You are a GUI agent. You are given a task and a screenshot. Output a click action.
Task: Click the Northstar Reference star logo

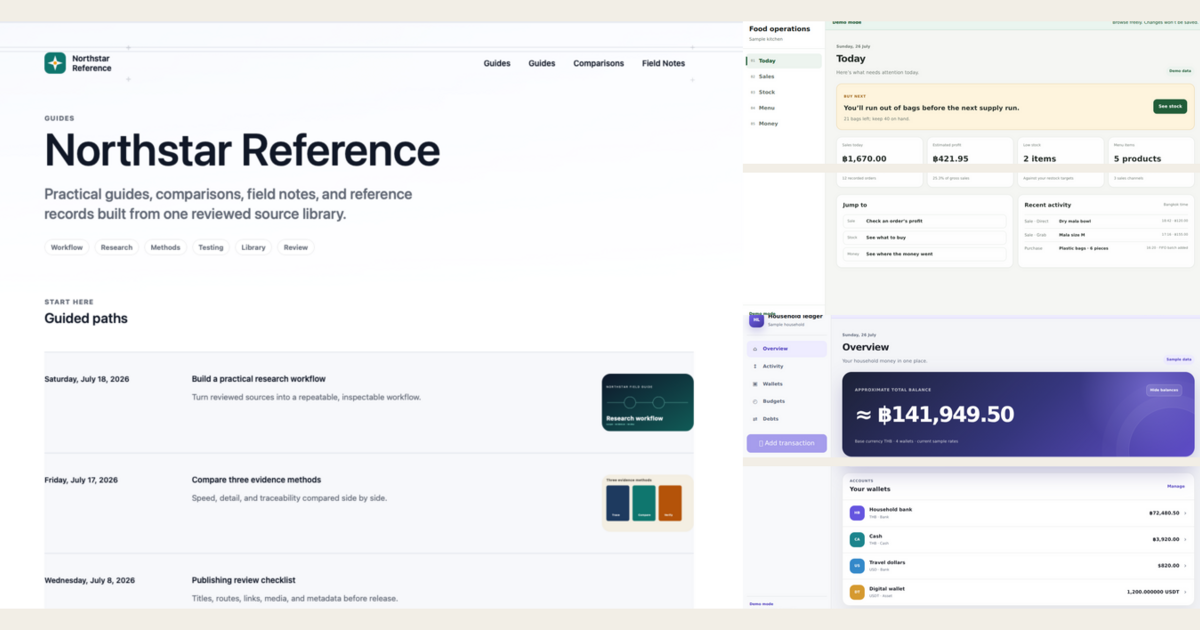(55, 63)
